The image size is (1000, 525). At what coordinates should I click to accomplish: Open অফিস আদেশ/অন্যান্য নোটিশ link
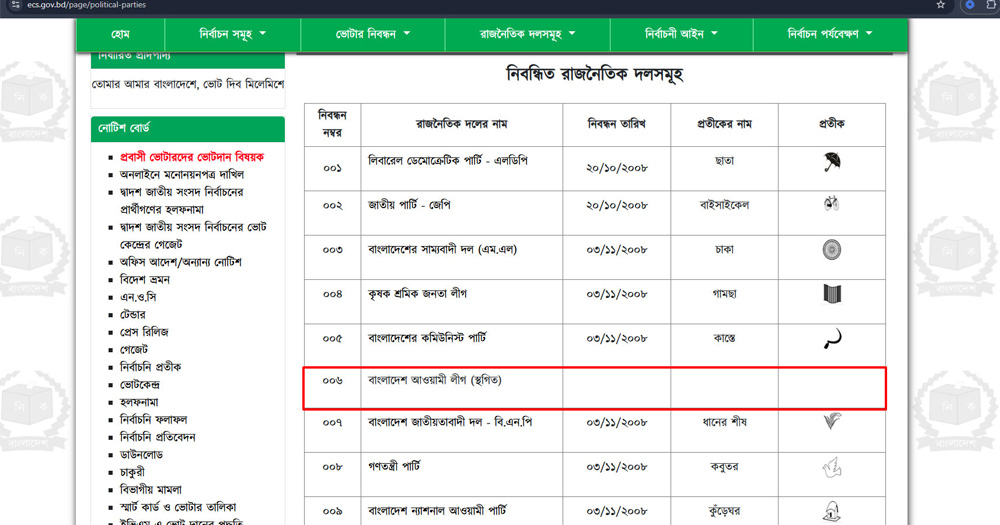(180, 262)
